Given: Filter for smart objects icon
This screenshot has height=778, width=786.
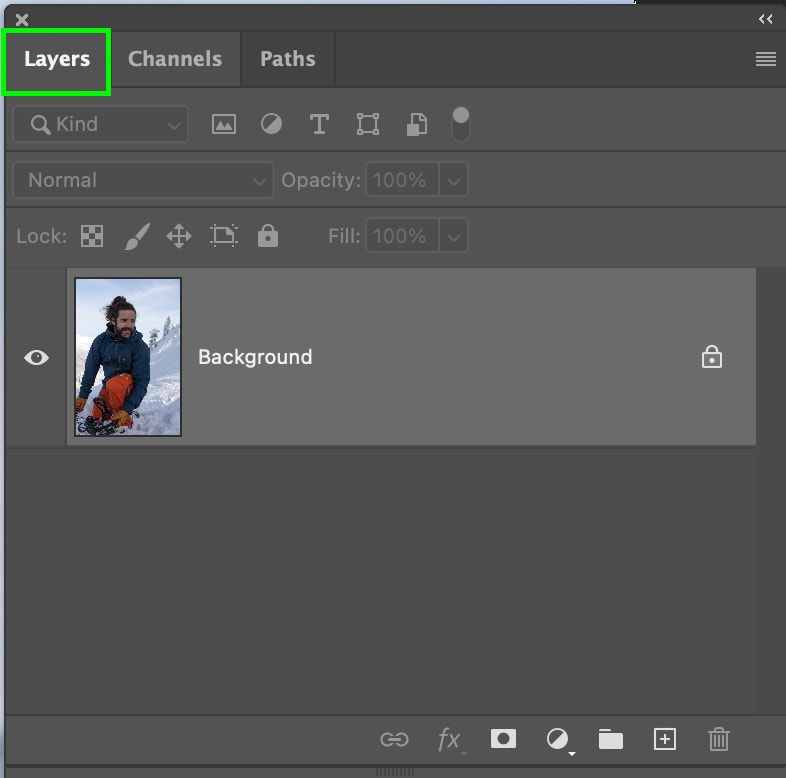Looking at the screenshot, I should [417, 124].
